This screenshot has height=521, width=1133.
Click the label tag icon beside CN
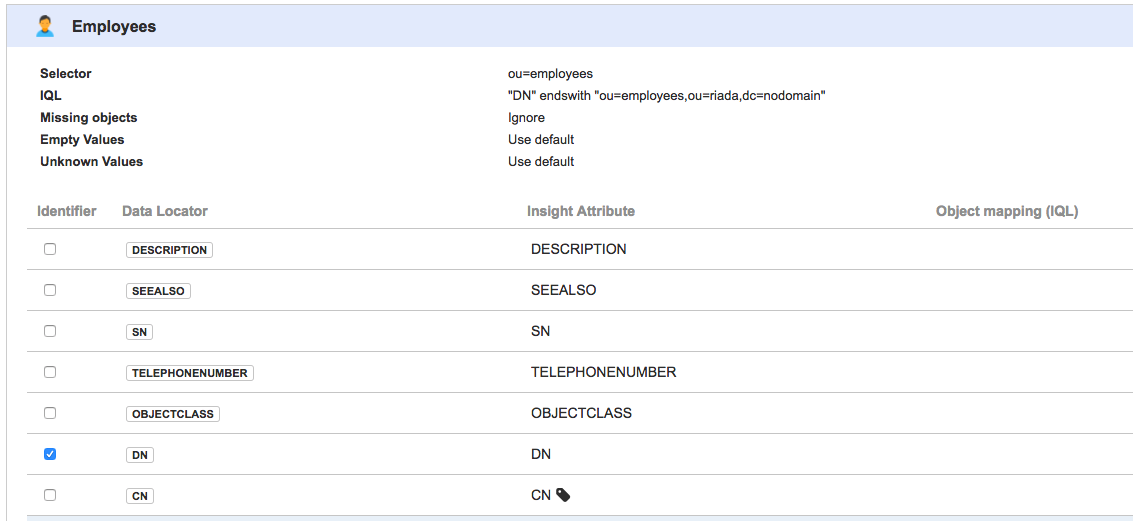[563, 495]
